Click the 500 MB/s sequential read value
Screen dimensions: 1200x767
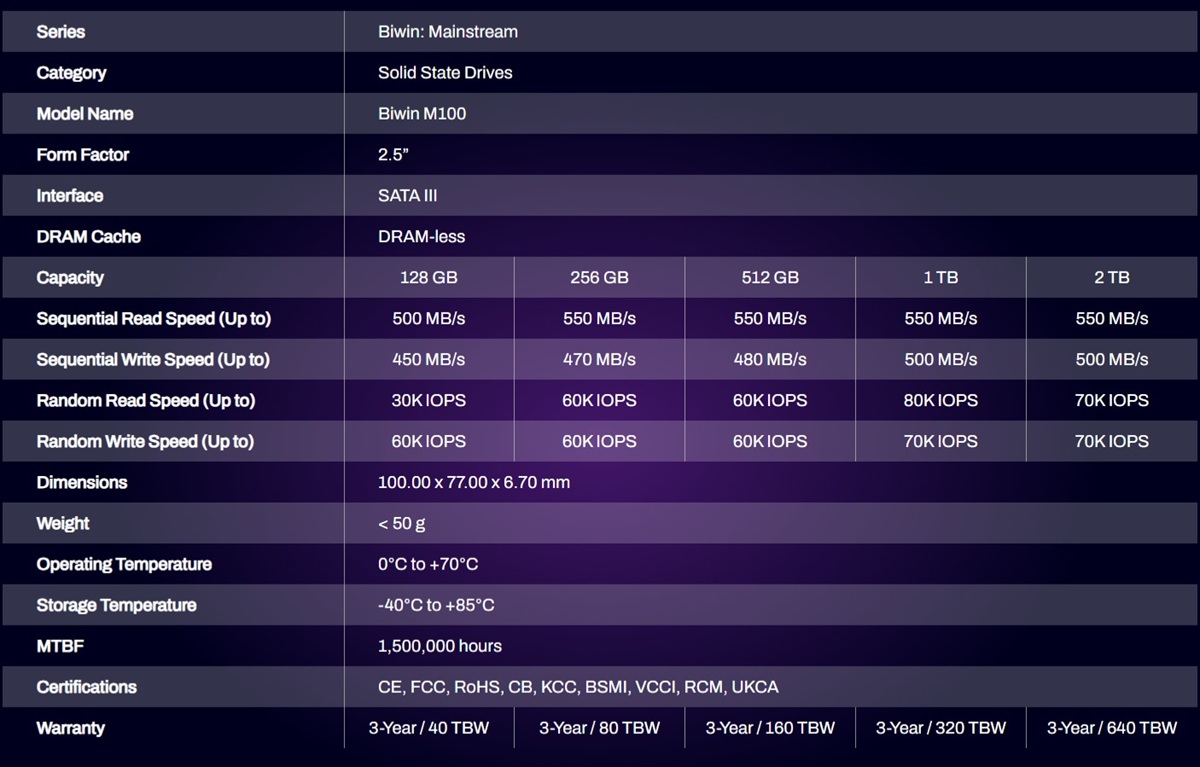428,319
